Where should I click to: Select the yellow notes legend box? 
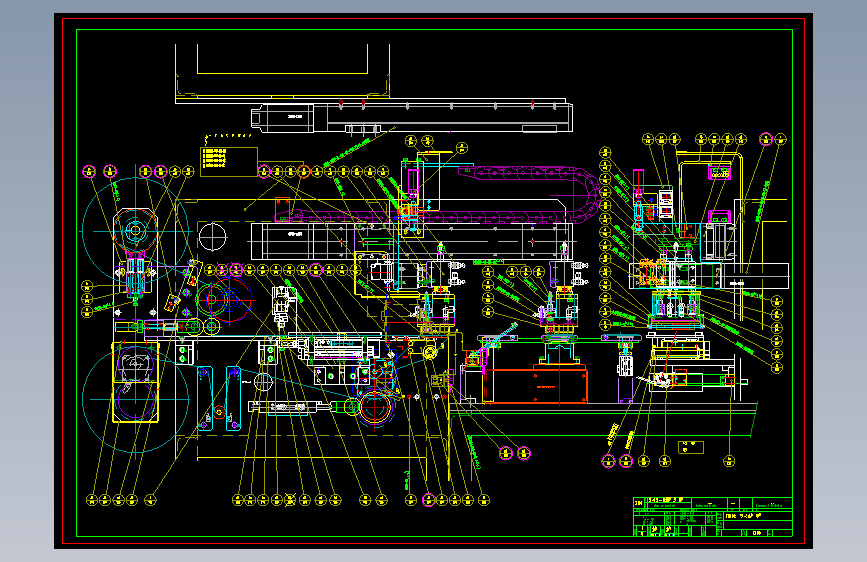(x=229, y=162)
